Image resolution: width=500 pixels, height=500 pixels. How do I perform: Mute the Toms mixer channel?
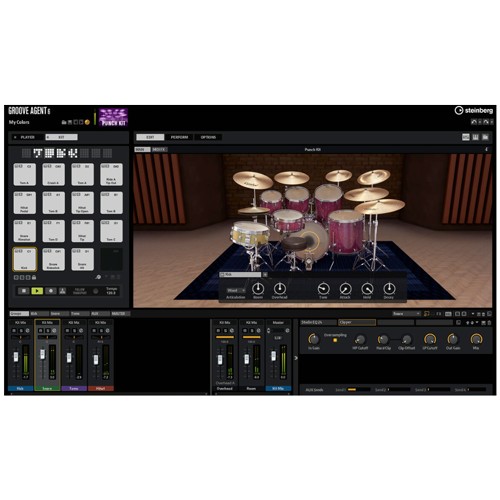[67, 331]
